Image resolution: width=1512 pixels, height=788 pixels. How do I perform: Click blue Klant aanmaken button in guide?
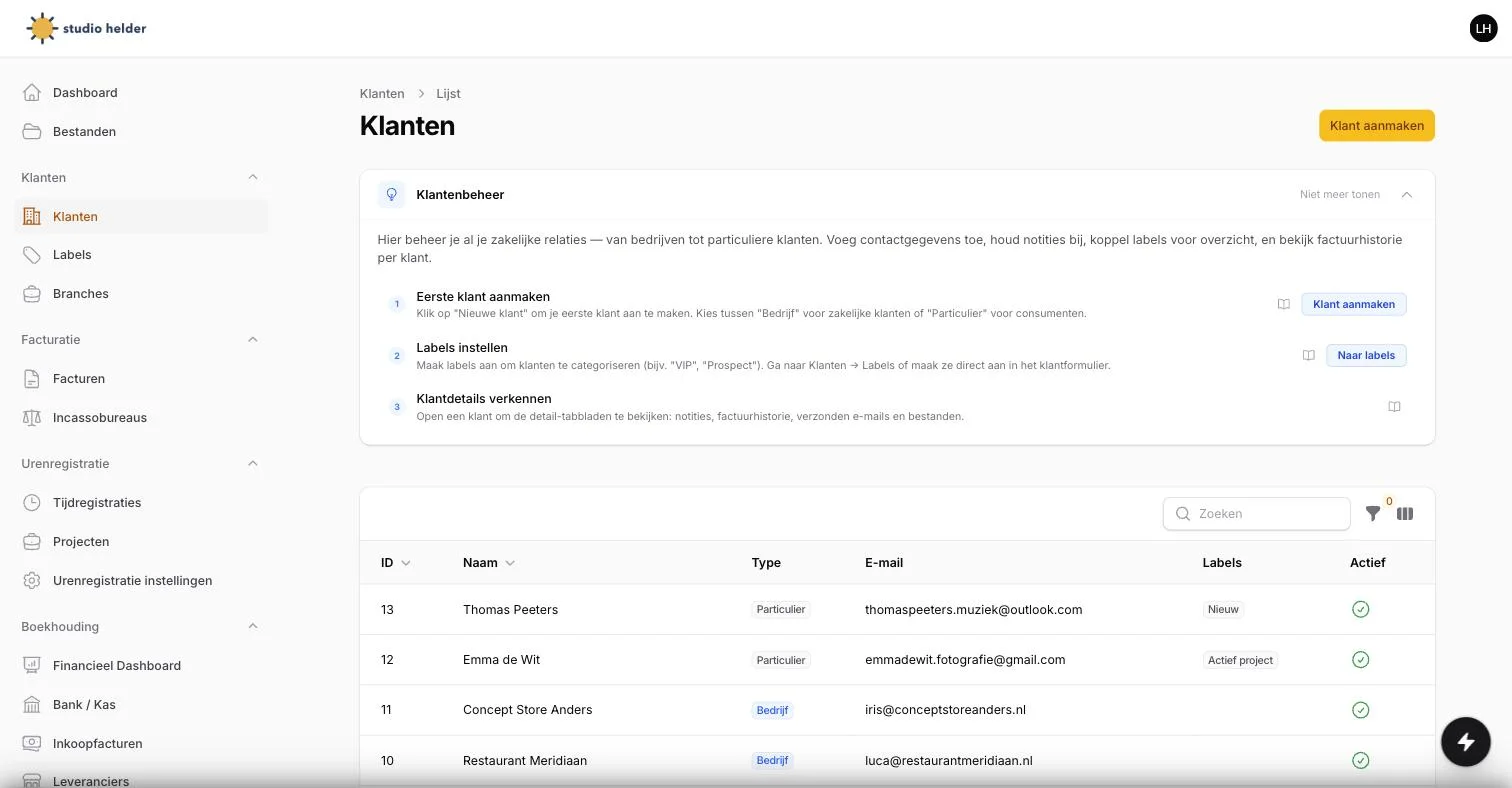(1354, 304)
